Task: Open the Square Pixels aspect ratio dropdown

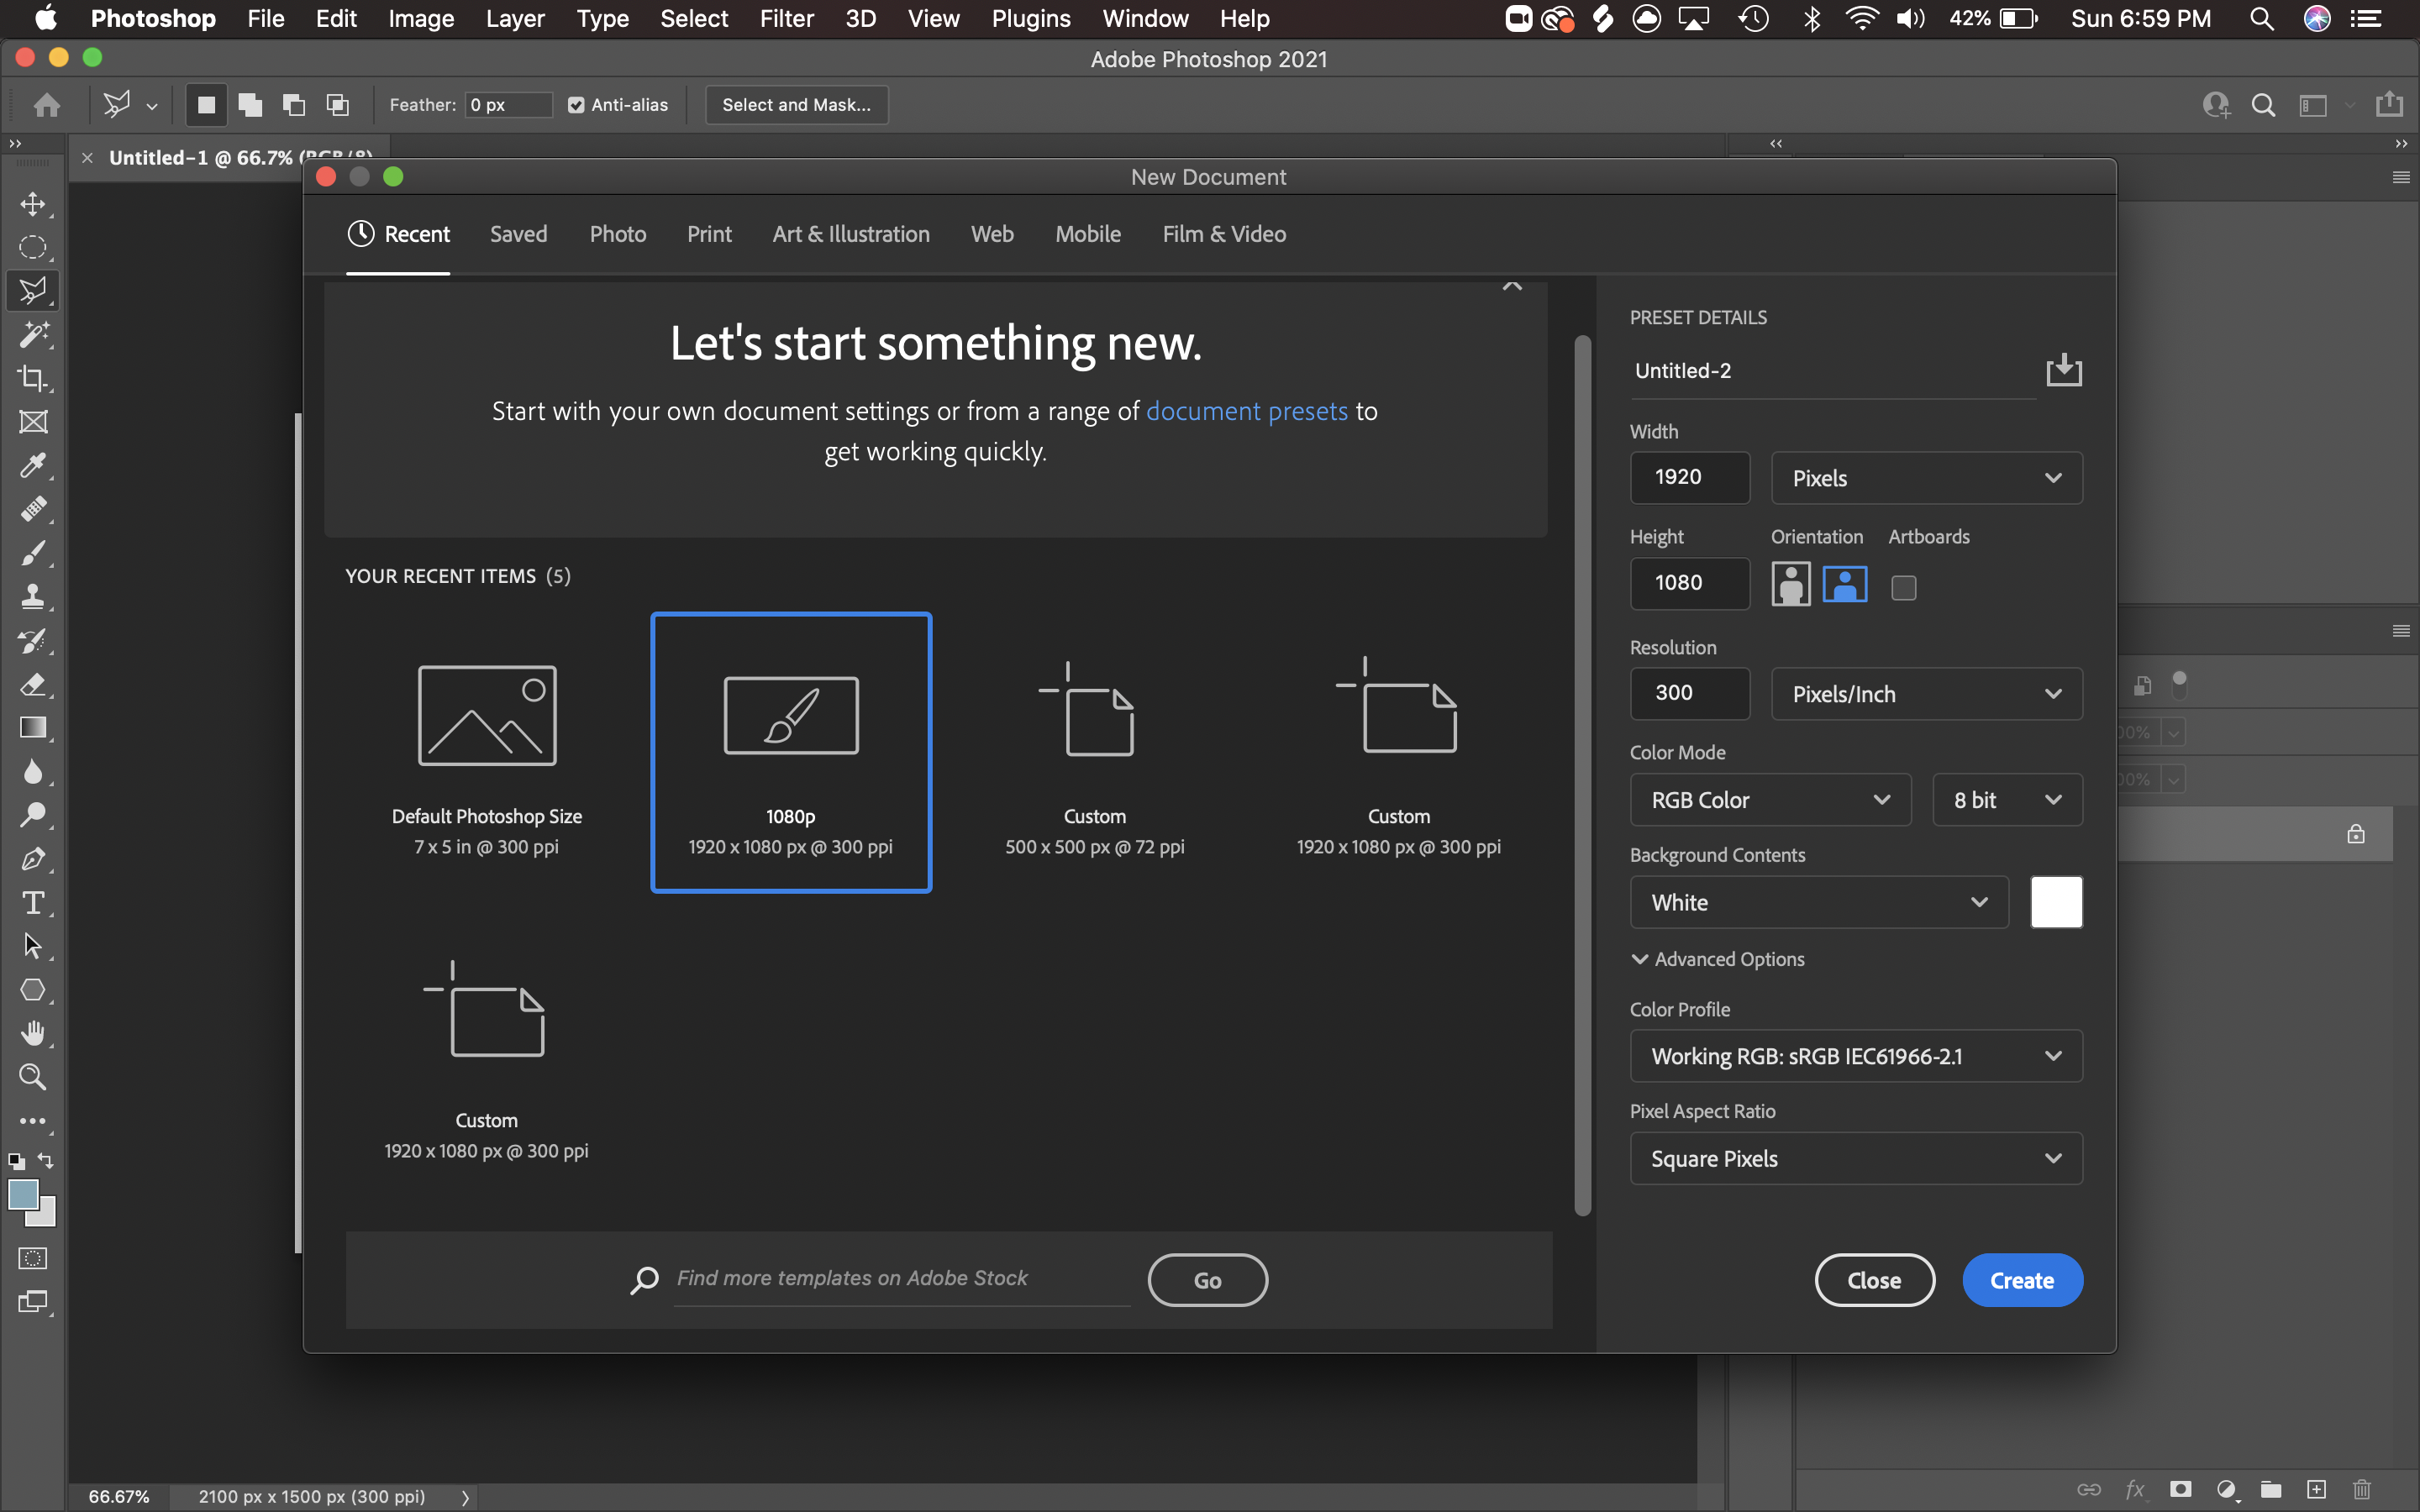Action: click(x=1856, y=1159)
